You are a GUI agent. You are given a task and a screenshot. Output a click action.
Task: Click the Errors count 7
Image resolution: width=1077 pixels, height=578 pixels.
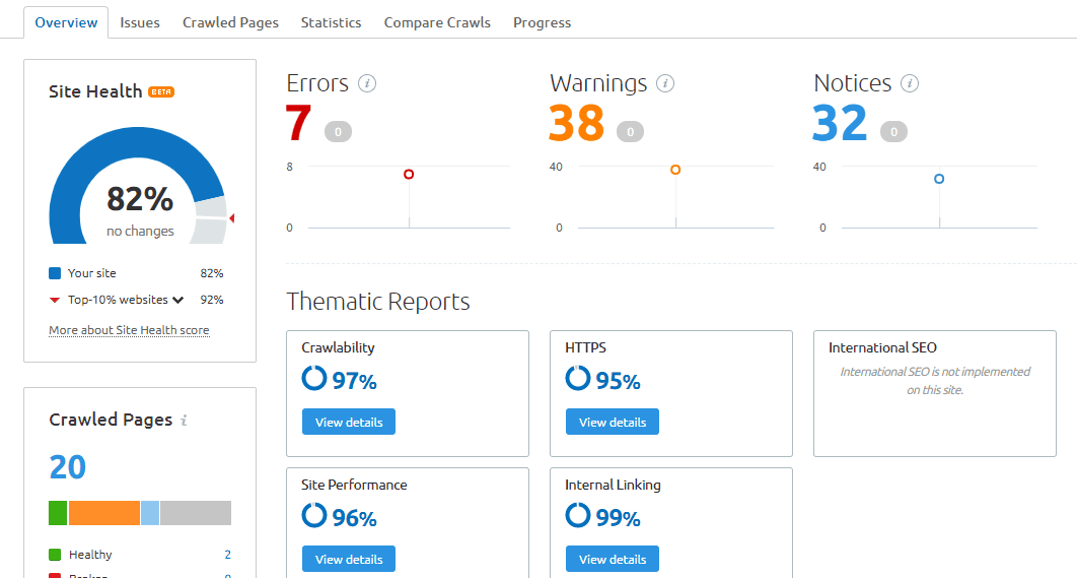[299, 123]
